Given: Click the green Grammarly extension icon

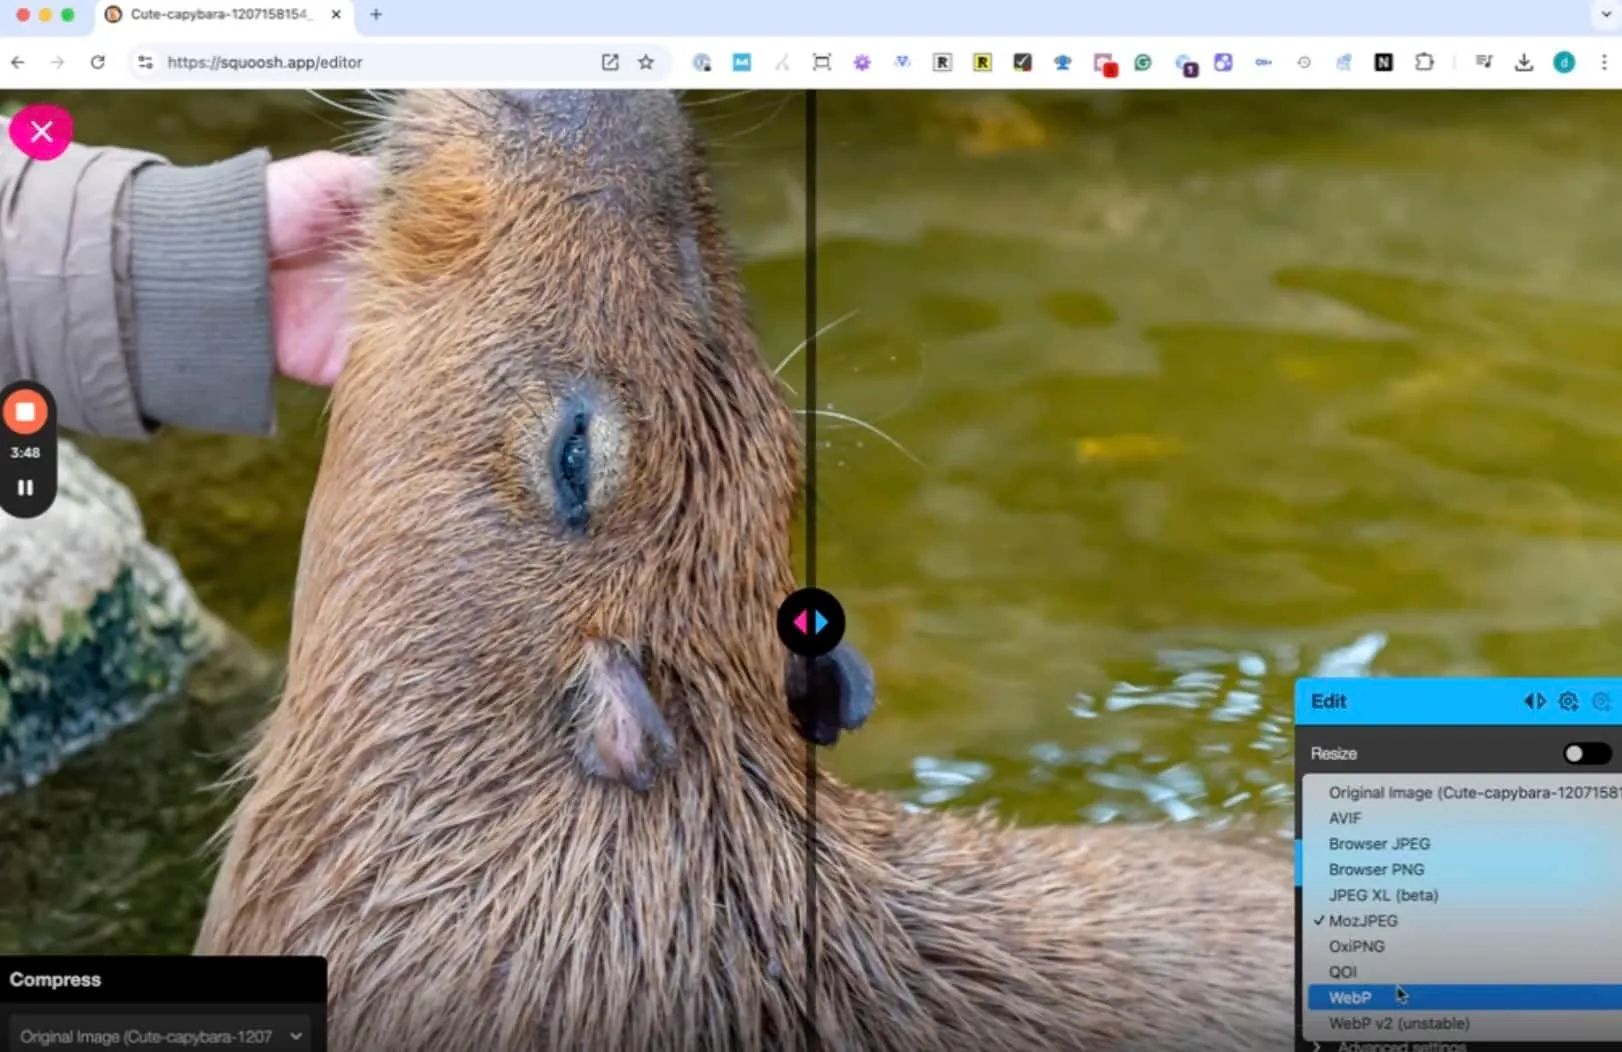Looking at the screenshot, I should tap(1143, 62).
